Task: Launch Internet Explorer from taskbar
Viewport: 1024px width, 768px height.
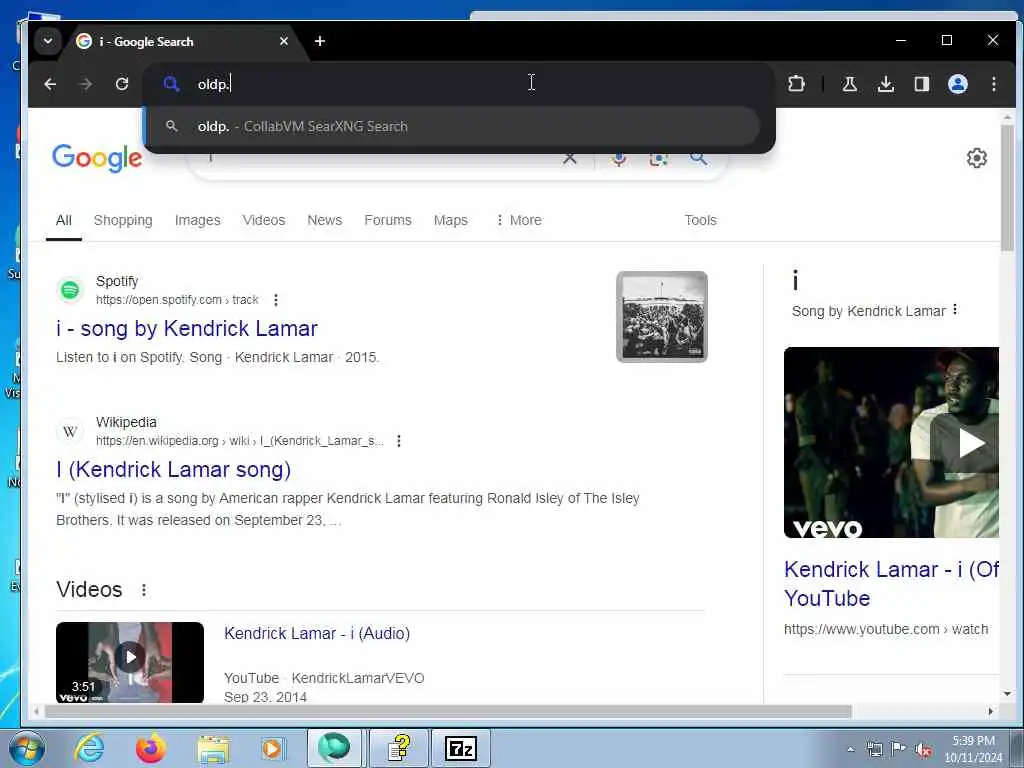Action: pos(89,748)
